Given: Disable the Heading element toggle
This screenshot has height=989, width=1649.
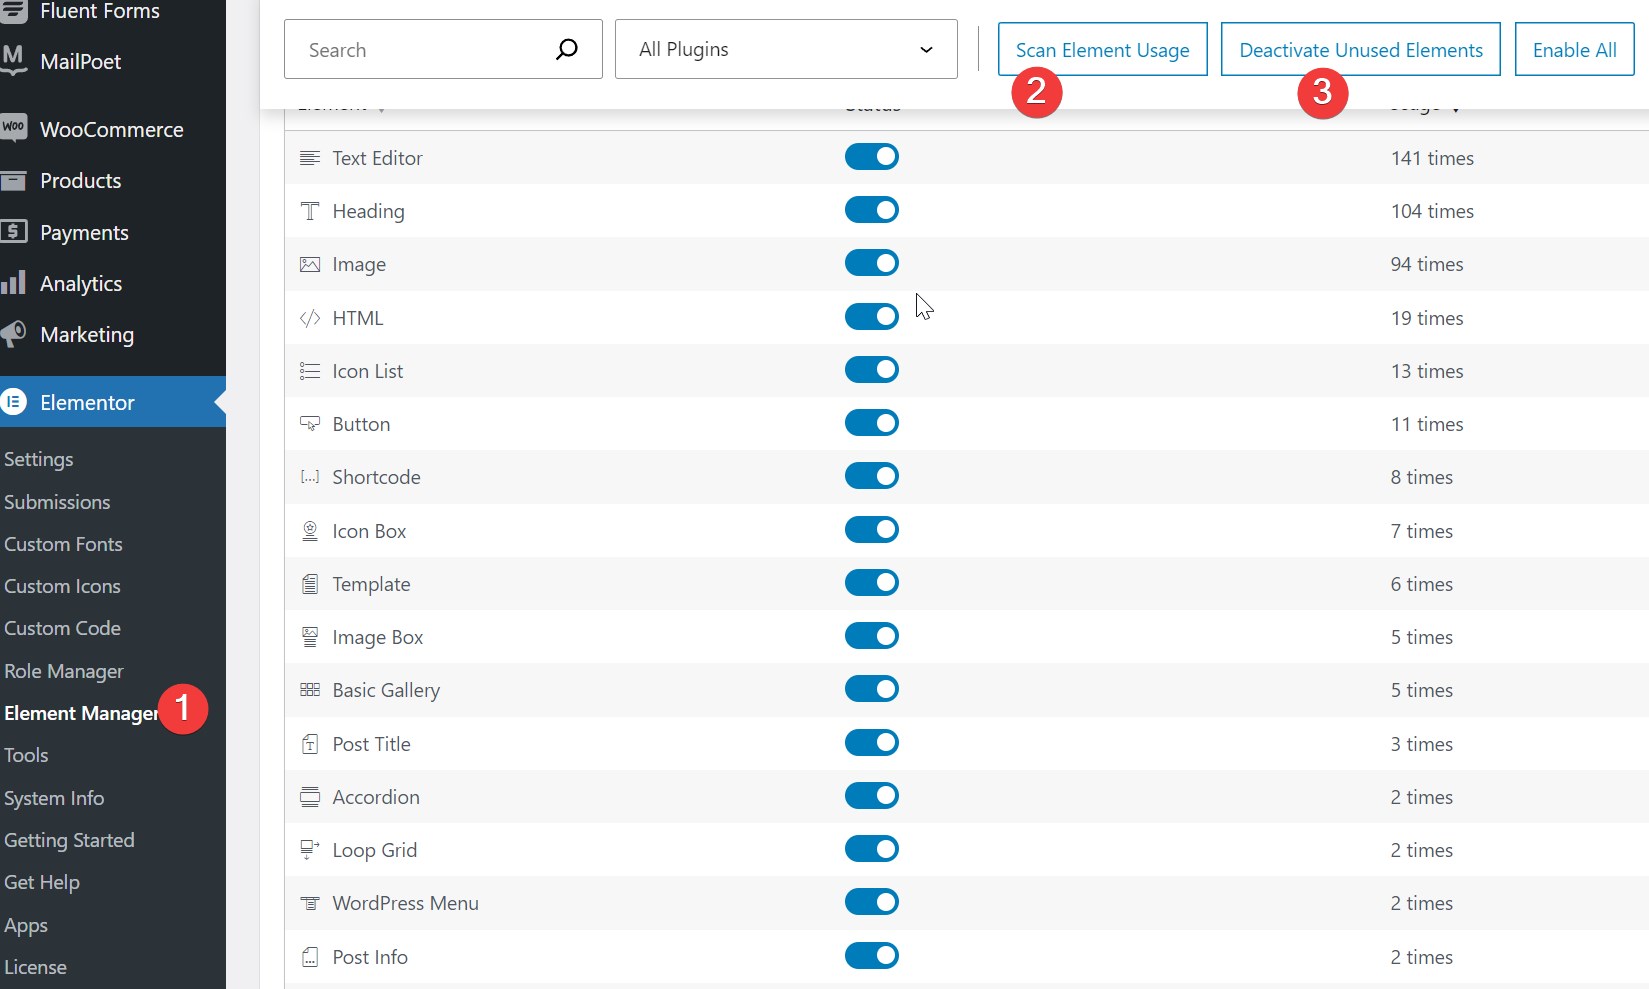Looking at the screenshot, I should pos(871,210).
